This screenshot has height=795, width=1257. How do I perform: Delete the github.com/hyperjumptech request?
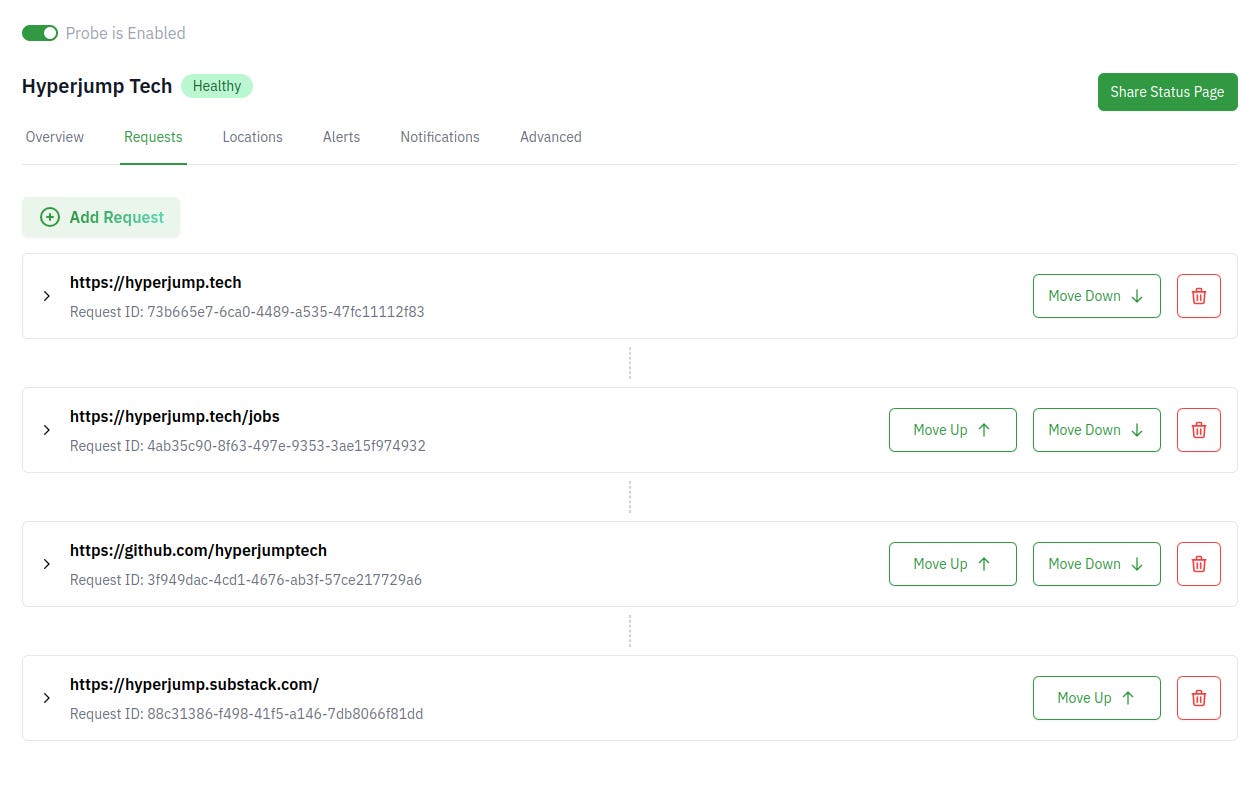click(x=1198, y=564)
